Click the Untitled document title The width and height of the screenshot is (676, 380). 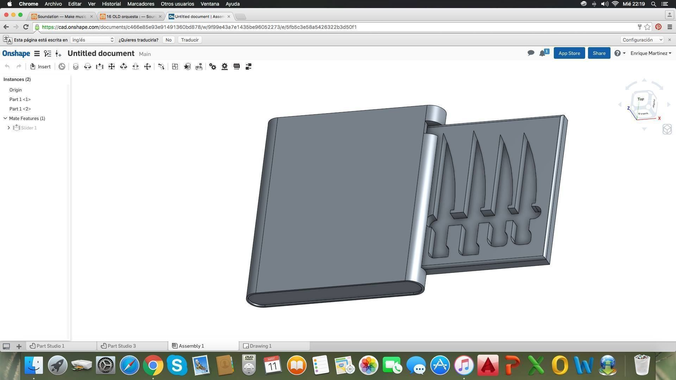(101, 53)
